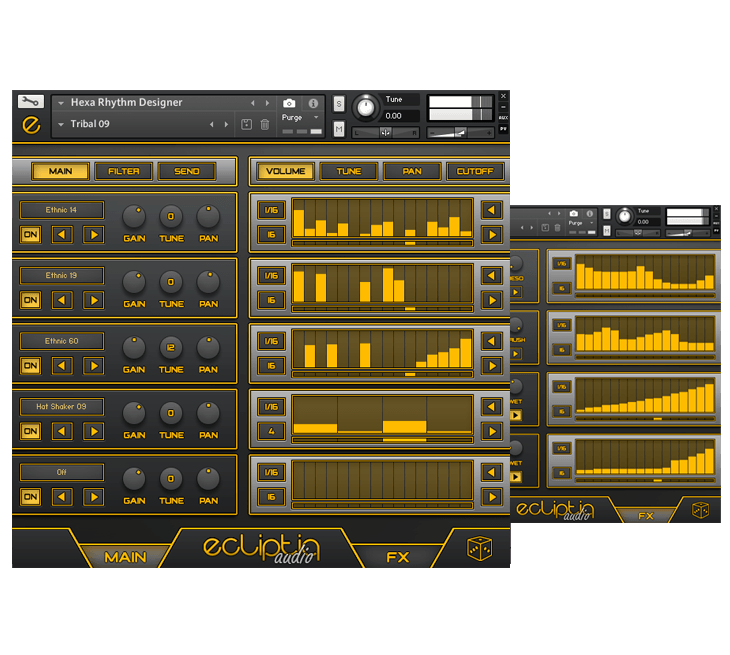This screenshot has width=730, height=655.
Task: Select the previous sample before Hat Shaker 09
Action: coord(62,431)
